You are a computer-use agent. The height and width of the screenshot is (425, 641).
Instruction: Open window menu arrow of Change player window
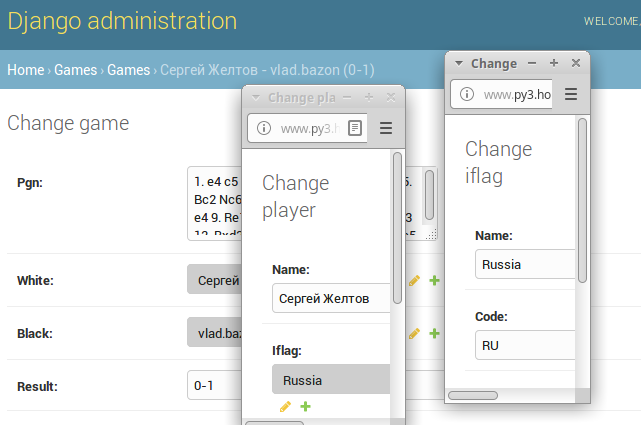coord(256,98)
